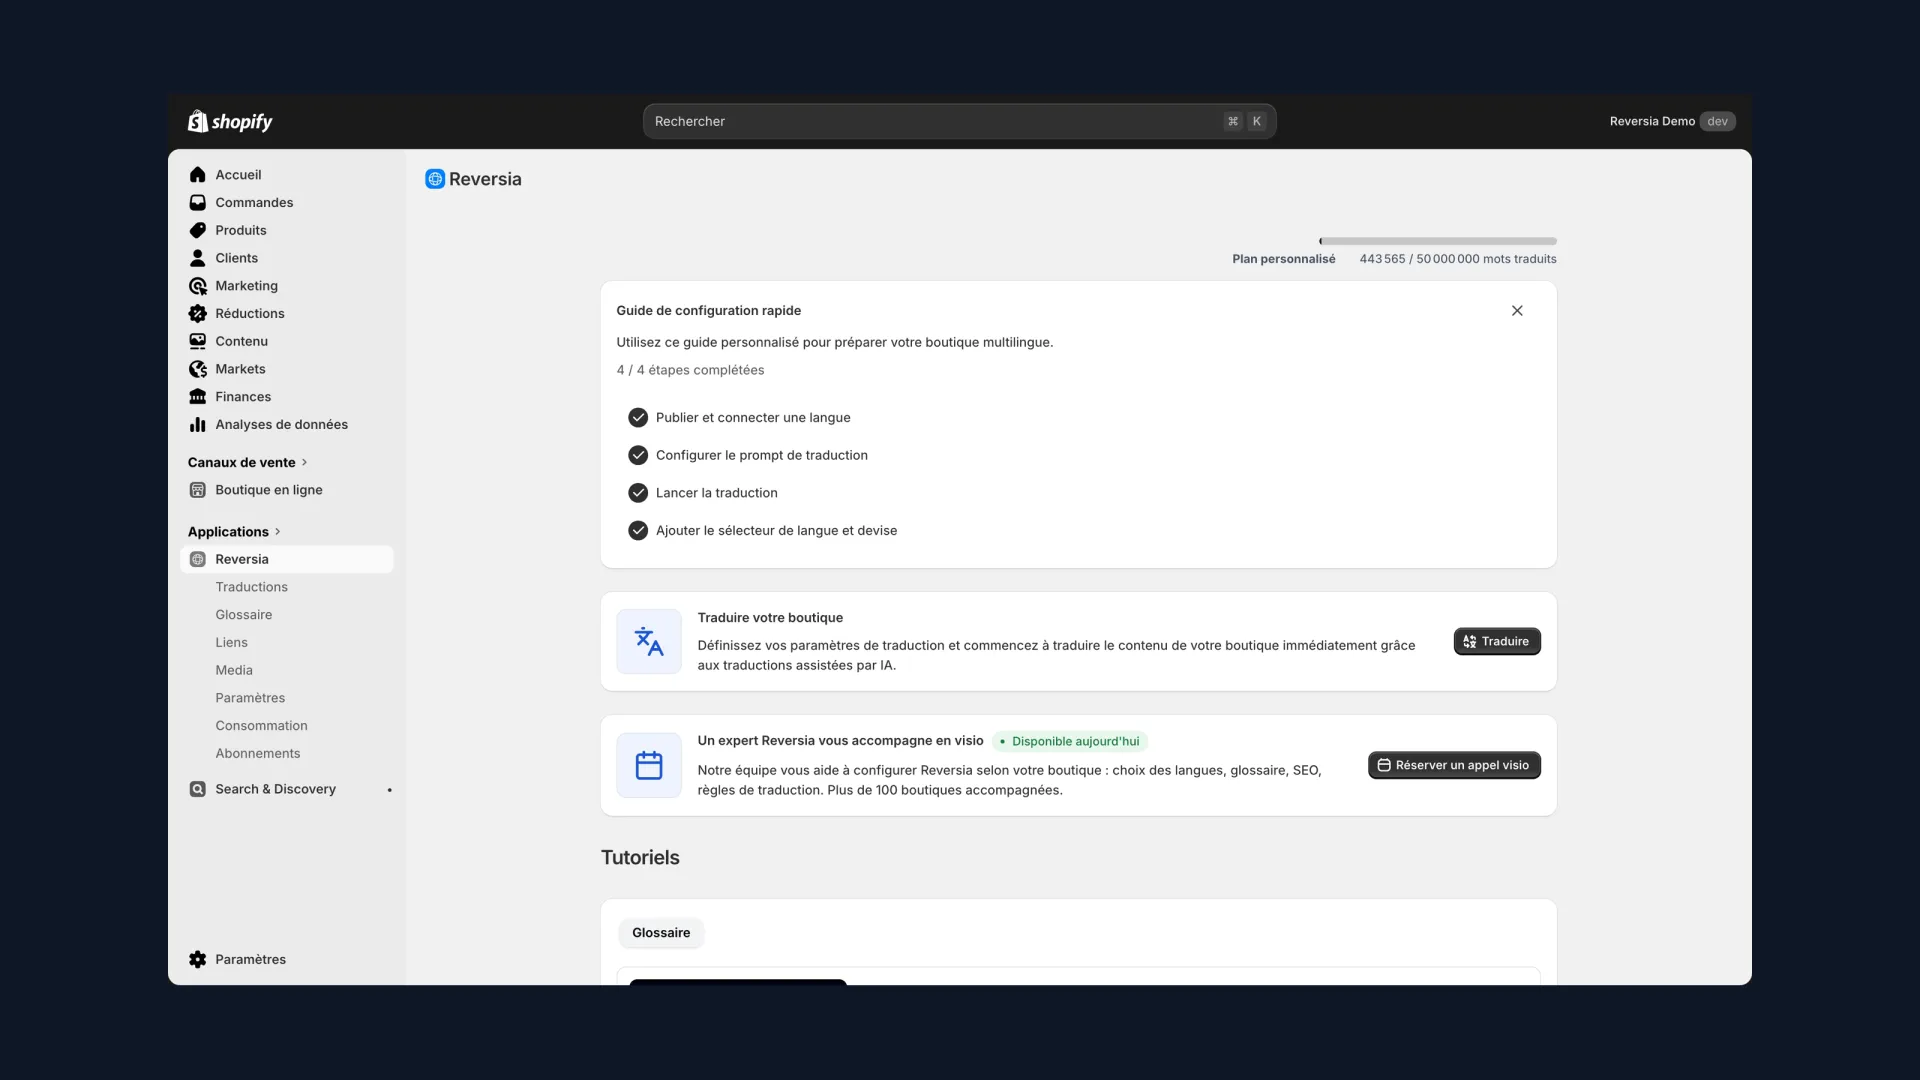
Task: Click the Analyses de données chart icon
Action: (x=198, y=425)
